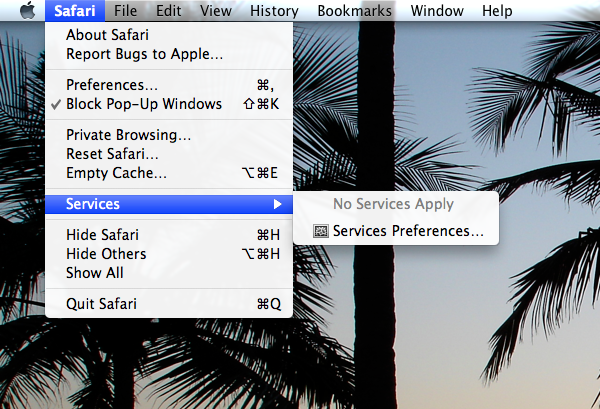Screen dimensions: 600x409
Task: Quit Safari from the menu
Action: [x=169, y=304]
